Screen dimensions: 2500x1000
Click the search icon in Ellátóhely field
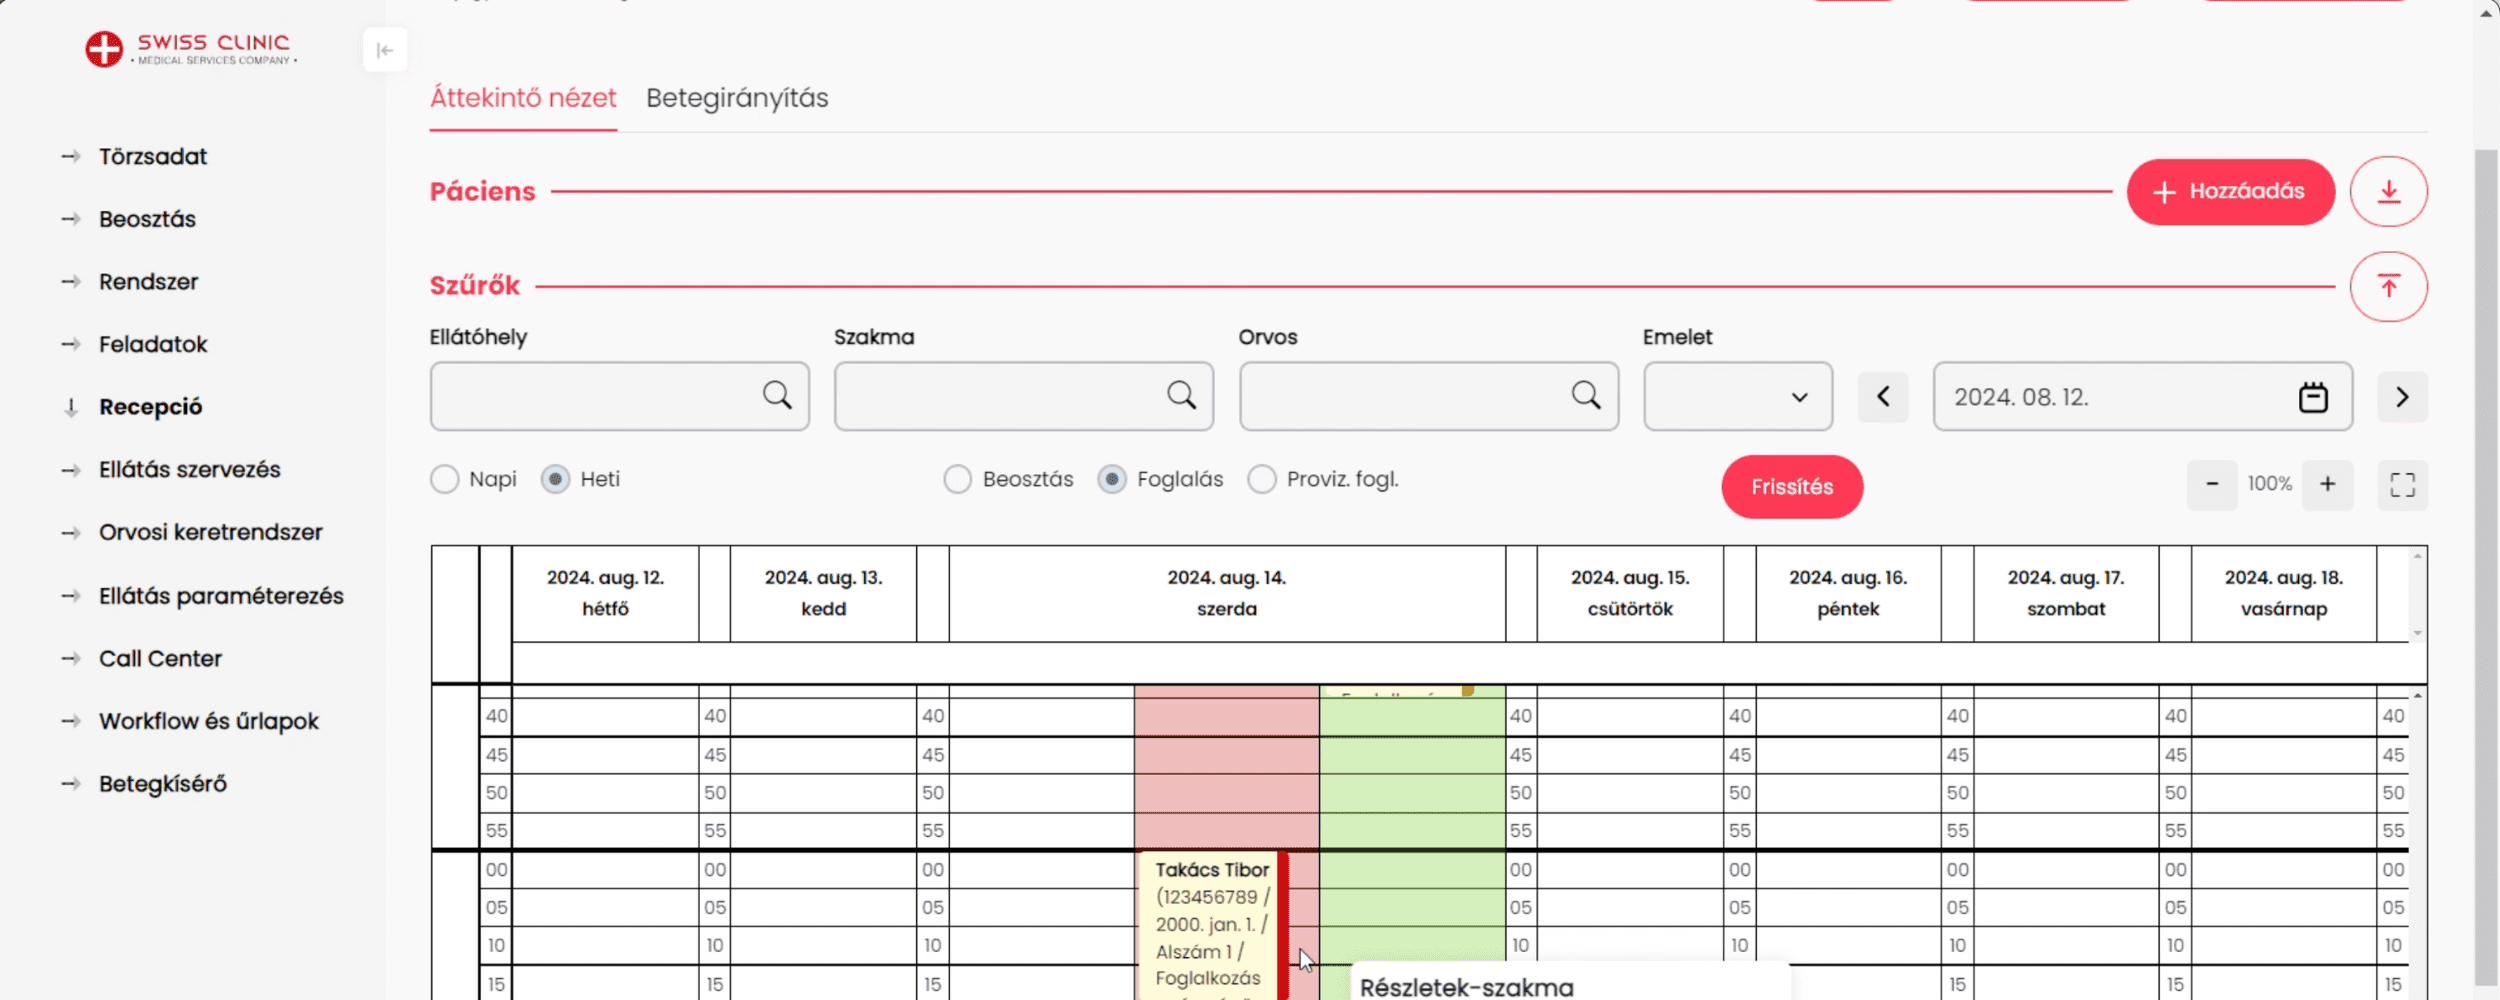pos(777,396)
